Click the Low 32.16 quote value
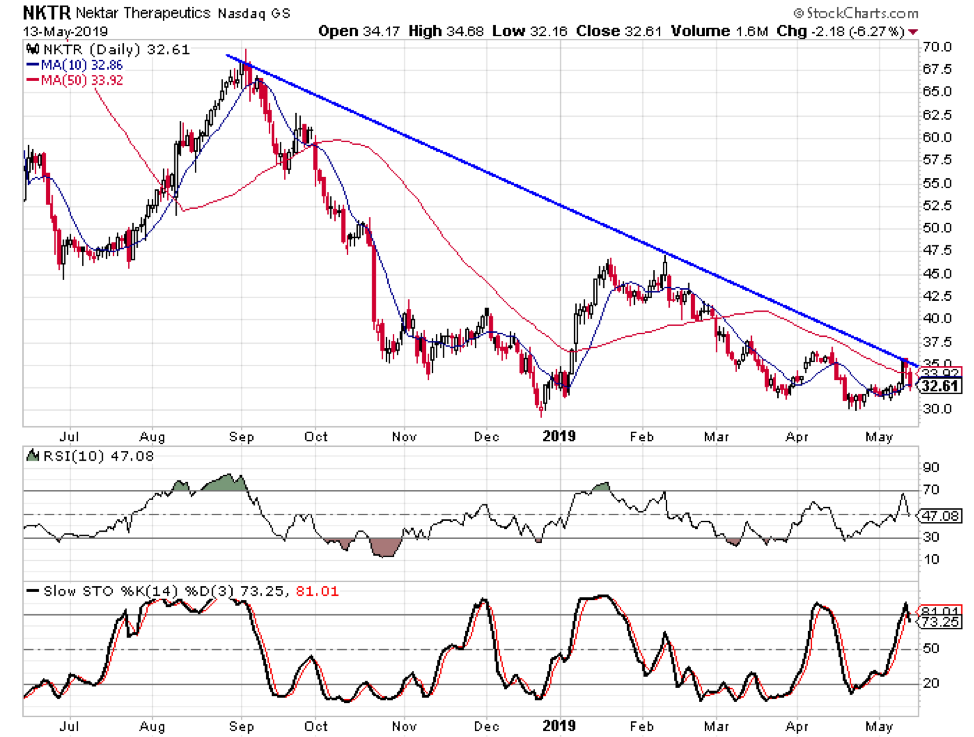The width and height of the screenshot is (974, 737). (x=529, y=31)
